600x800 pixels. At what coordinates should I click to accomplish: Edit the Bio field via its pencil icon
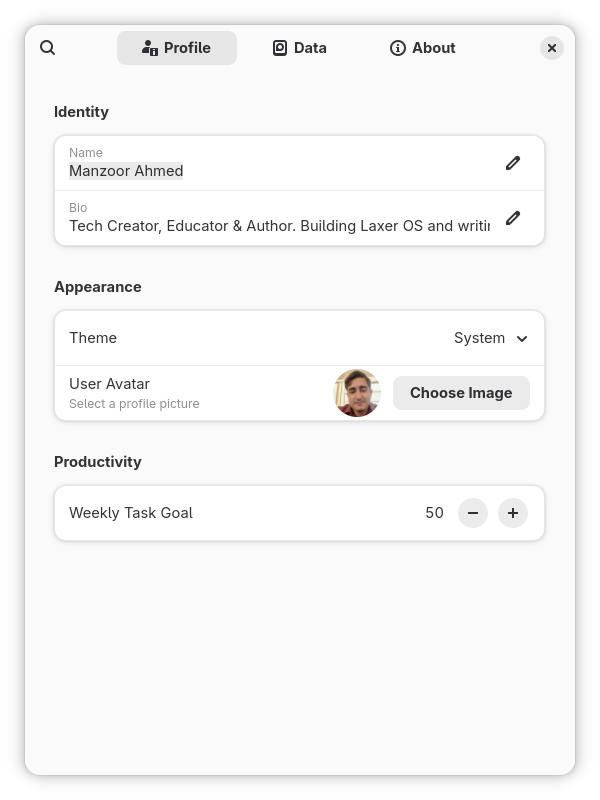click(513, 217)
